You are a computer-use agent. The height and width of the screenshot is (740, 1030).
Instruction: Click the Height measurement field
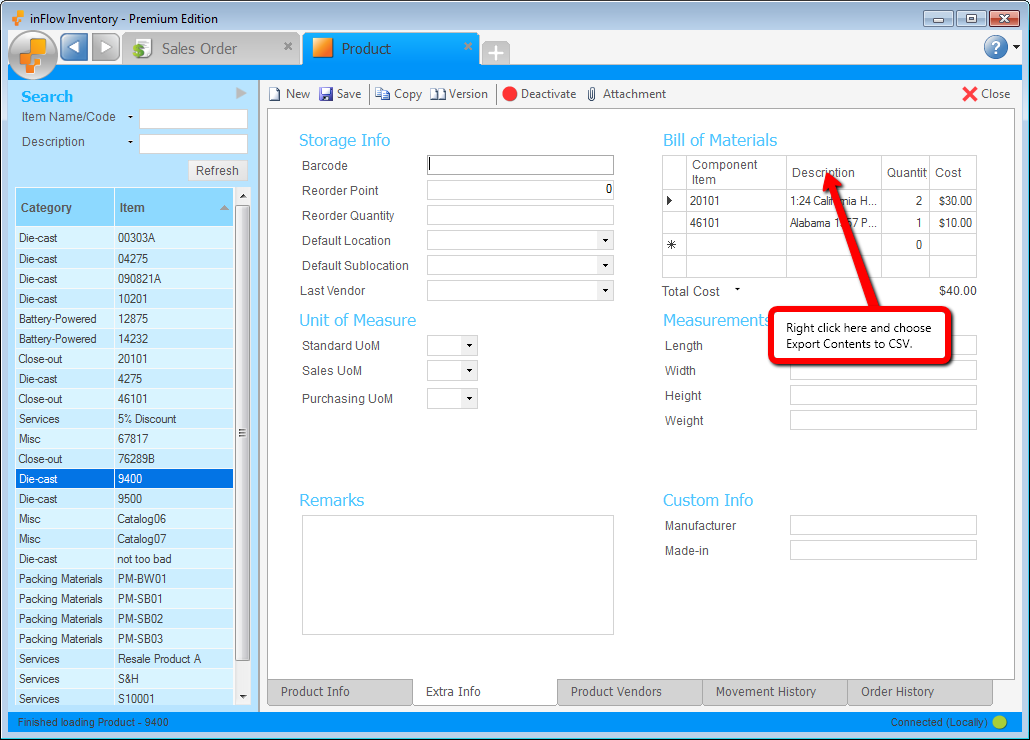(x=884, y=395)
